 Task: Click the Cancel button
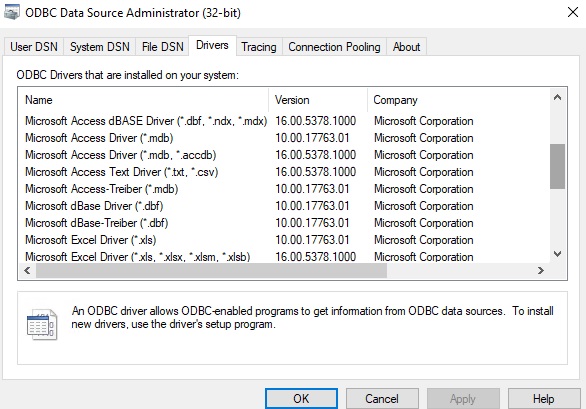(x=382, y=399)
